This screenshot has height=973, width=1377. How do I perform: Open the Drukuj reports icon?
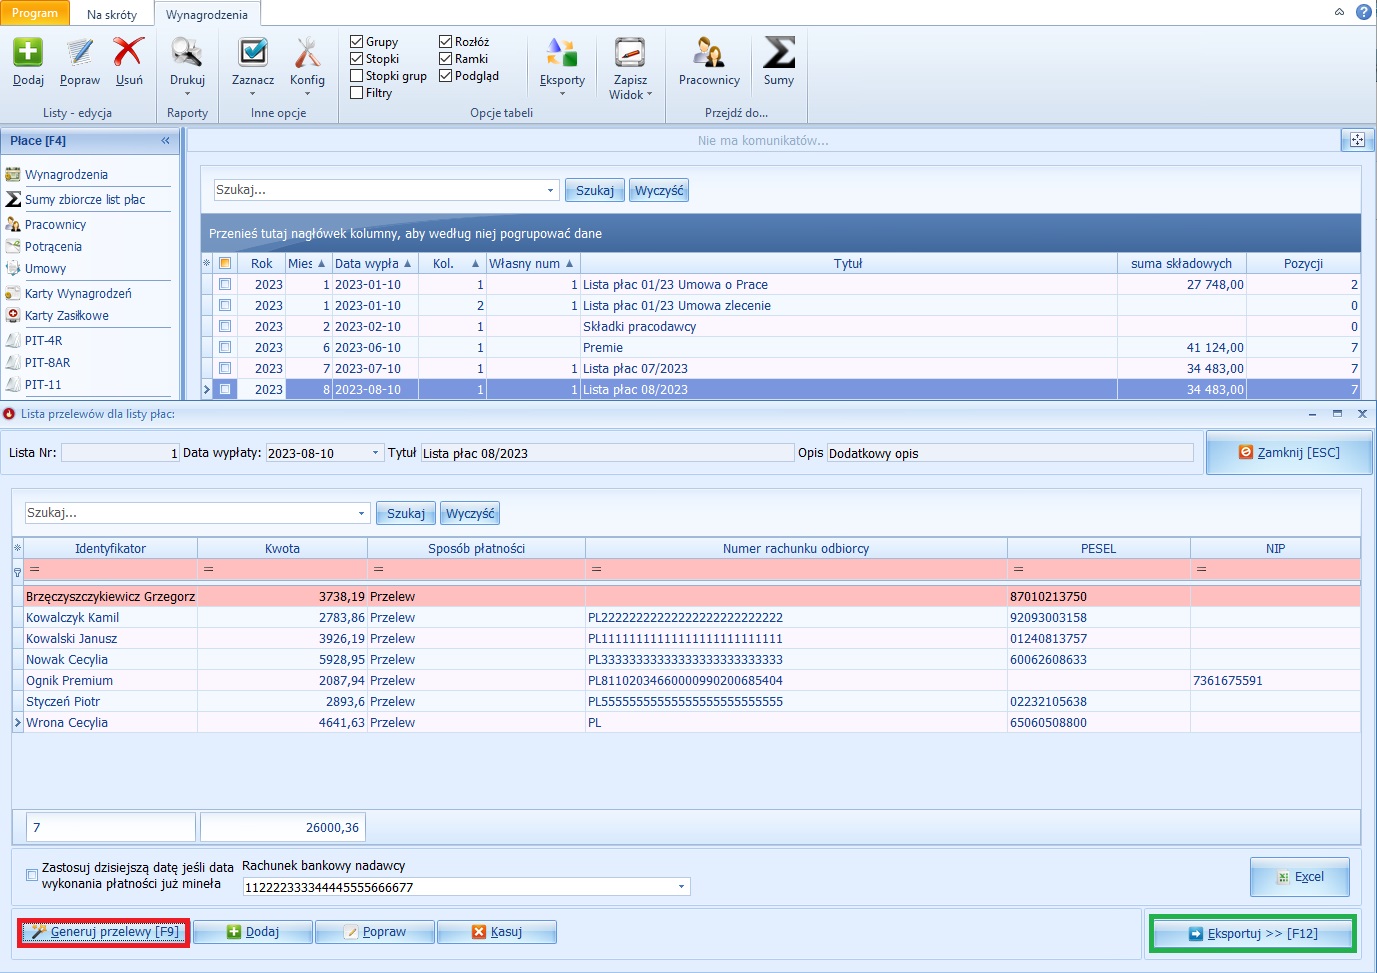tap(187, 52)
